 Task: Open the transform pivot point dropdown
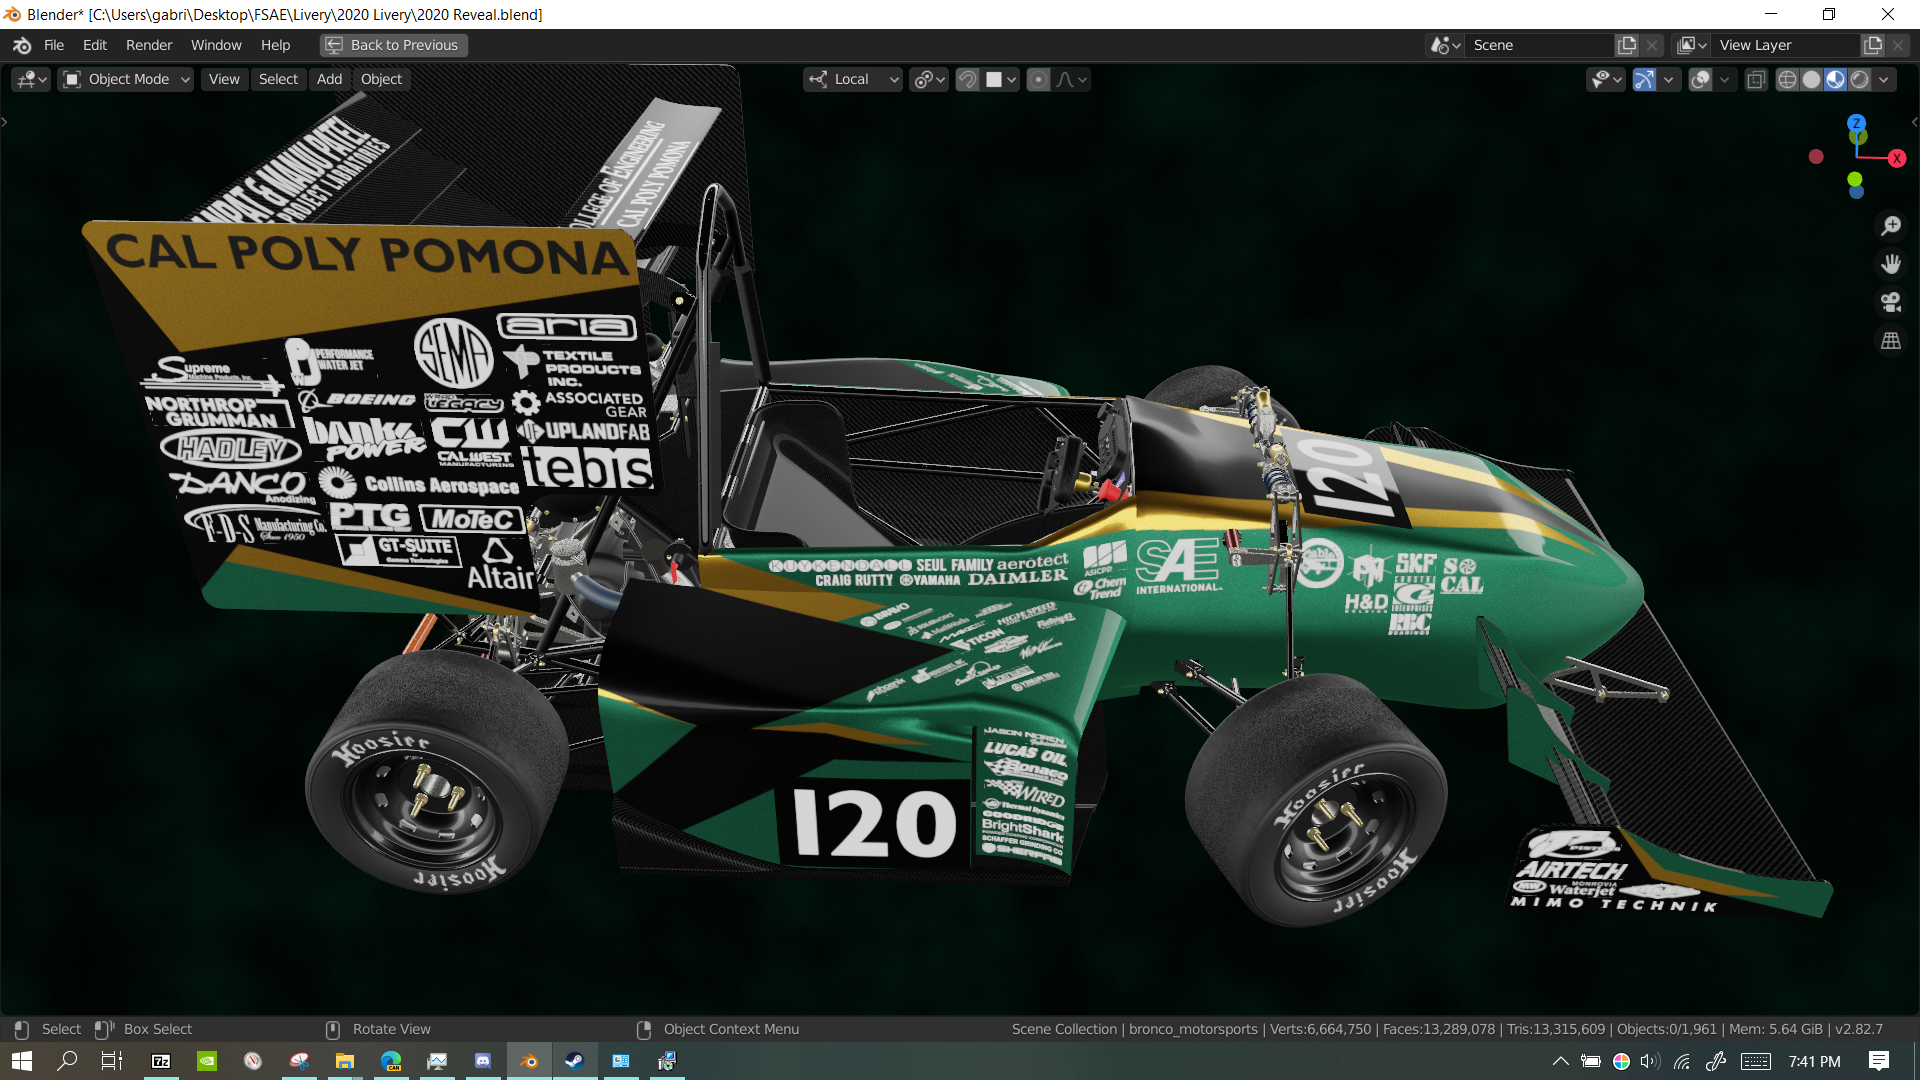coord(929,79)
